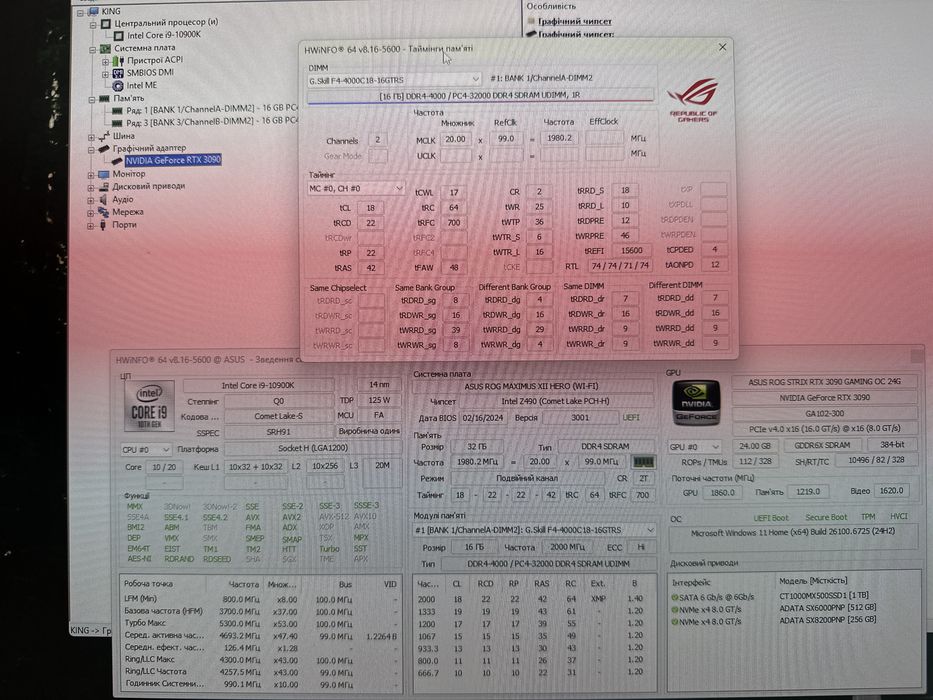Screen dimensions: 933x700
Task: Click the Пристрої ACPI tree icon
Action: 118,61
